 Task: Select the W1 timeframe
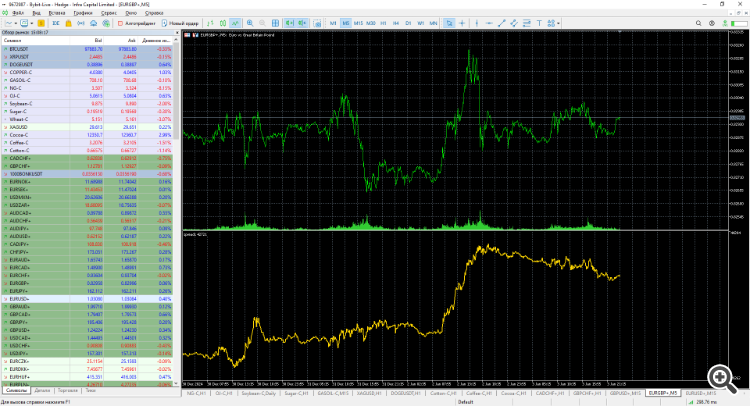click(420, 23)
